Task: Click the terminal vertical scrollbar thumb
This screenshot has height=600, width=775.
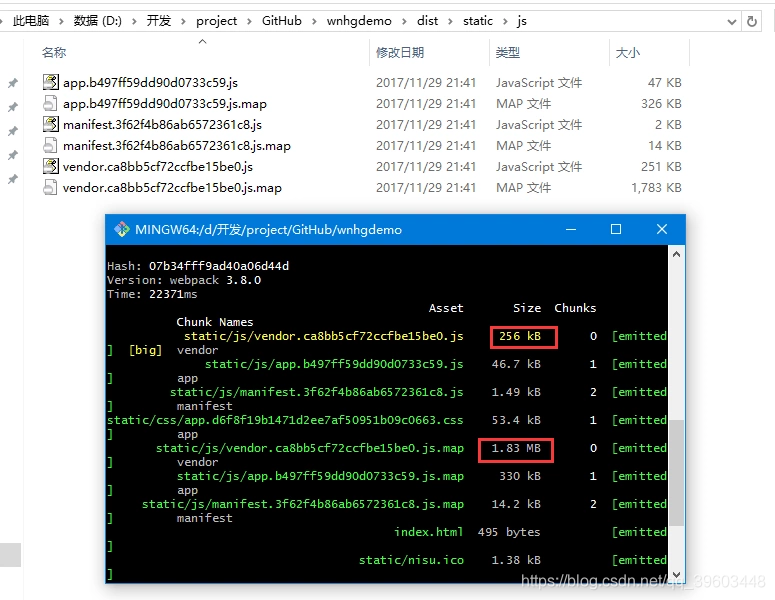Action: pos(677,473)
